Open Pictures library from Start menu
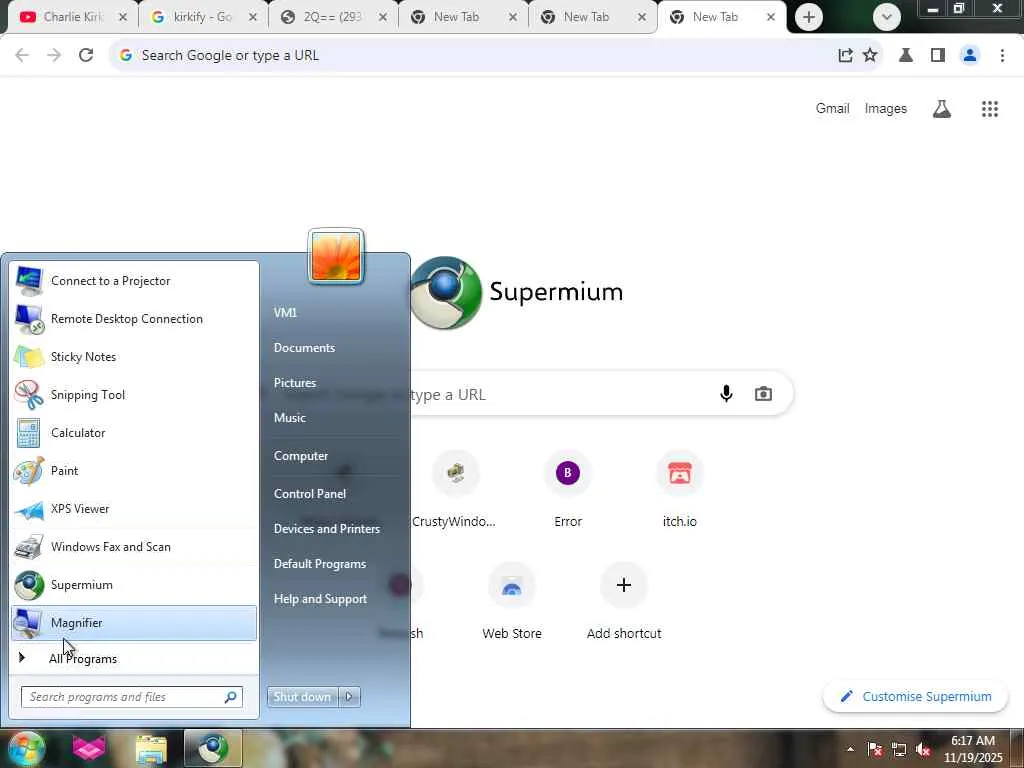The image size is (1024, 768). coord(295,383)
